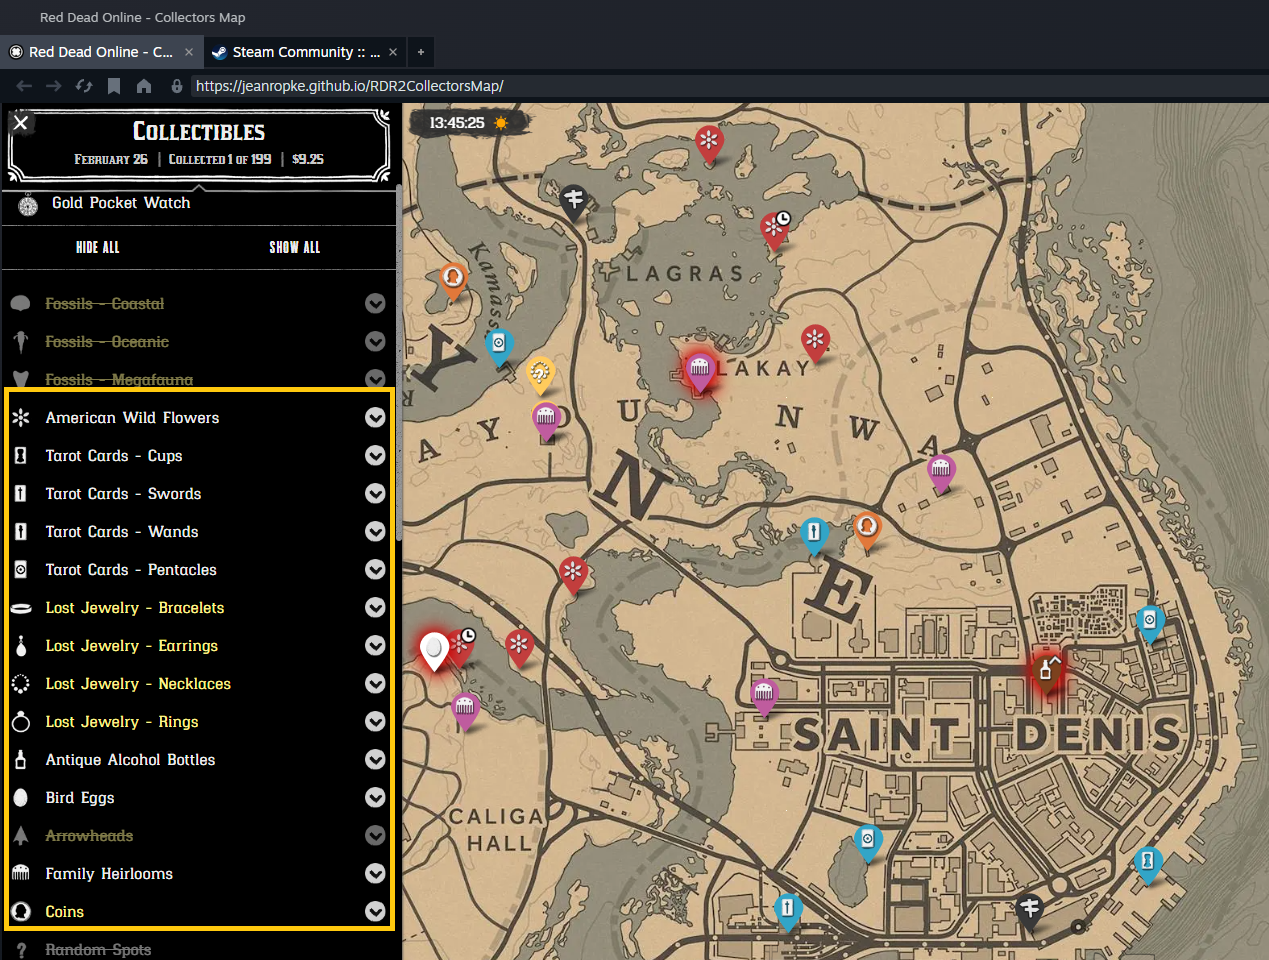Screen dimensions: 1269x960
Task: Expand the American Wild Flowers chevron
Action: click(375, 418)
